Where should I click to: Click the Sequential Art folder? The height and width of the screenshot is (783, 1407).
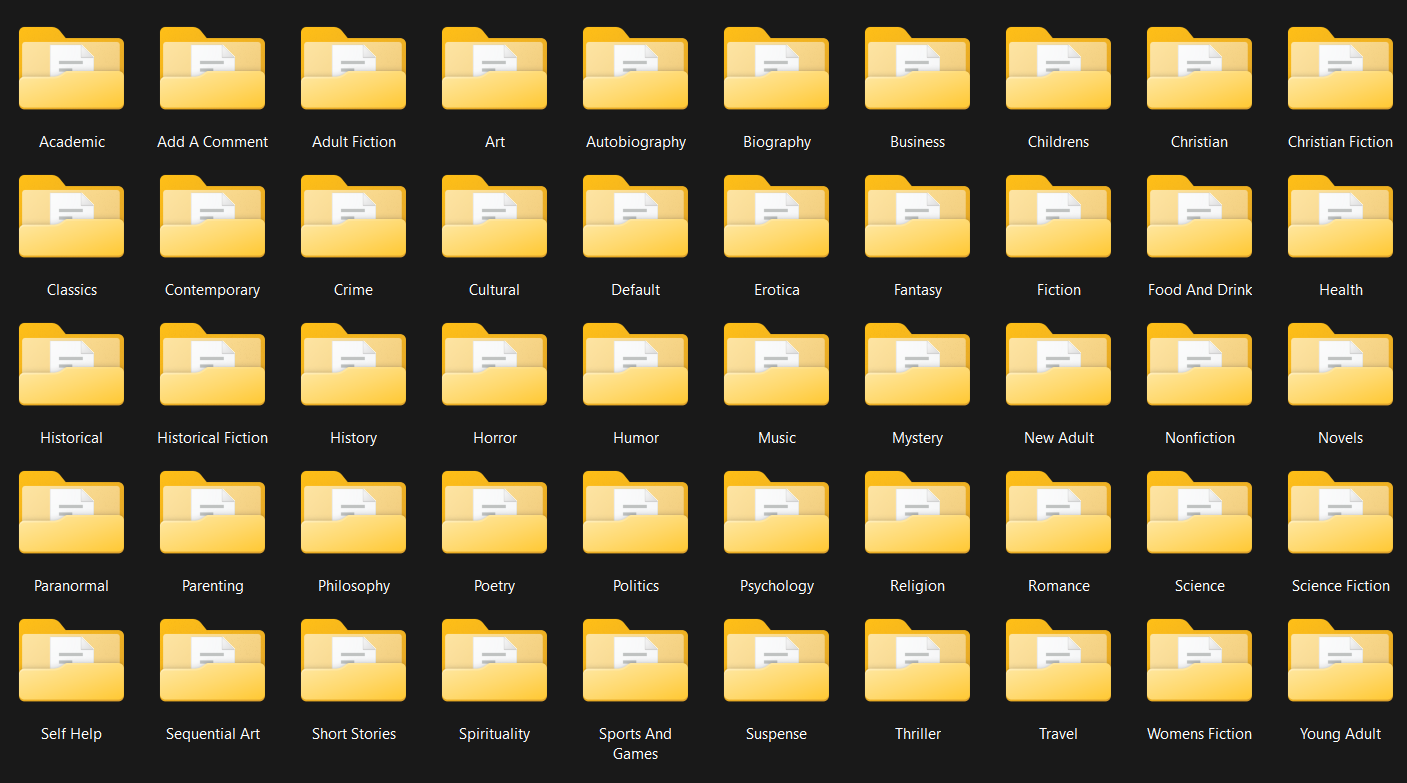[x=212, y=662]
